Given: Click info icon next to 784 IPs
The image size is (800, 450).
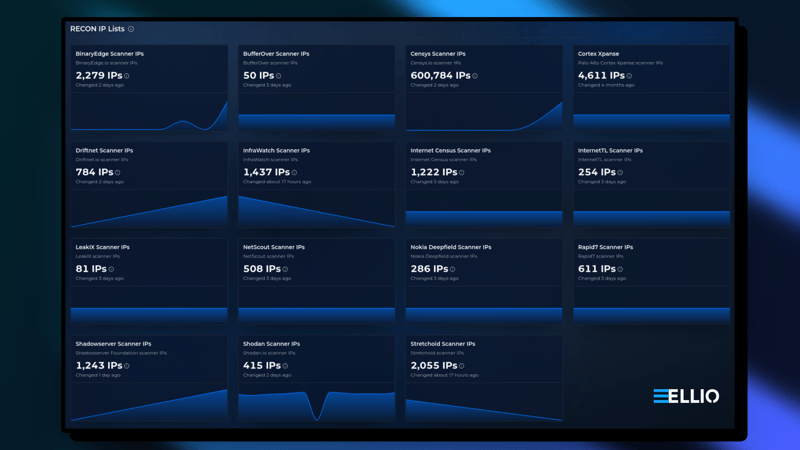Looking at the screenshot, I should 117,173.
